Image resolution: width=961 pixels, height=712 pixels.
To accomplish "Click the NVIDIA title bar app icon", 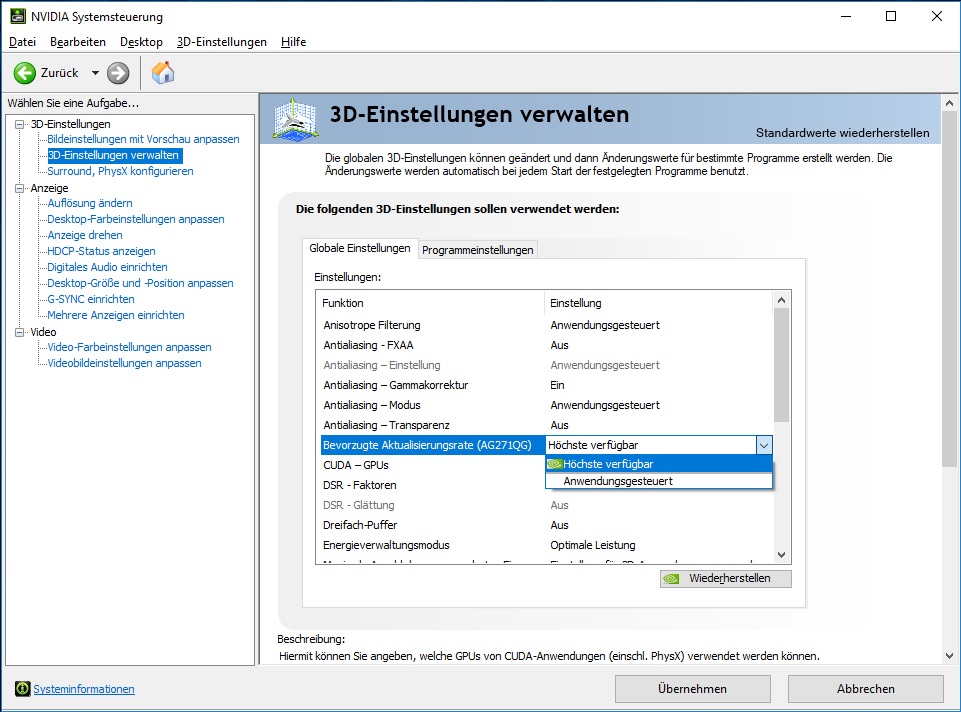I will [x=18, y=16].
